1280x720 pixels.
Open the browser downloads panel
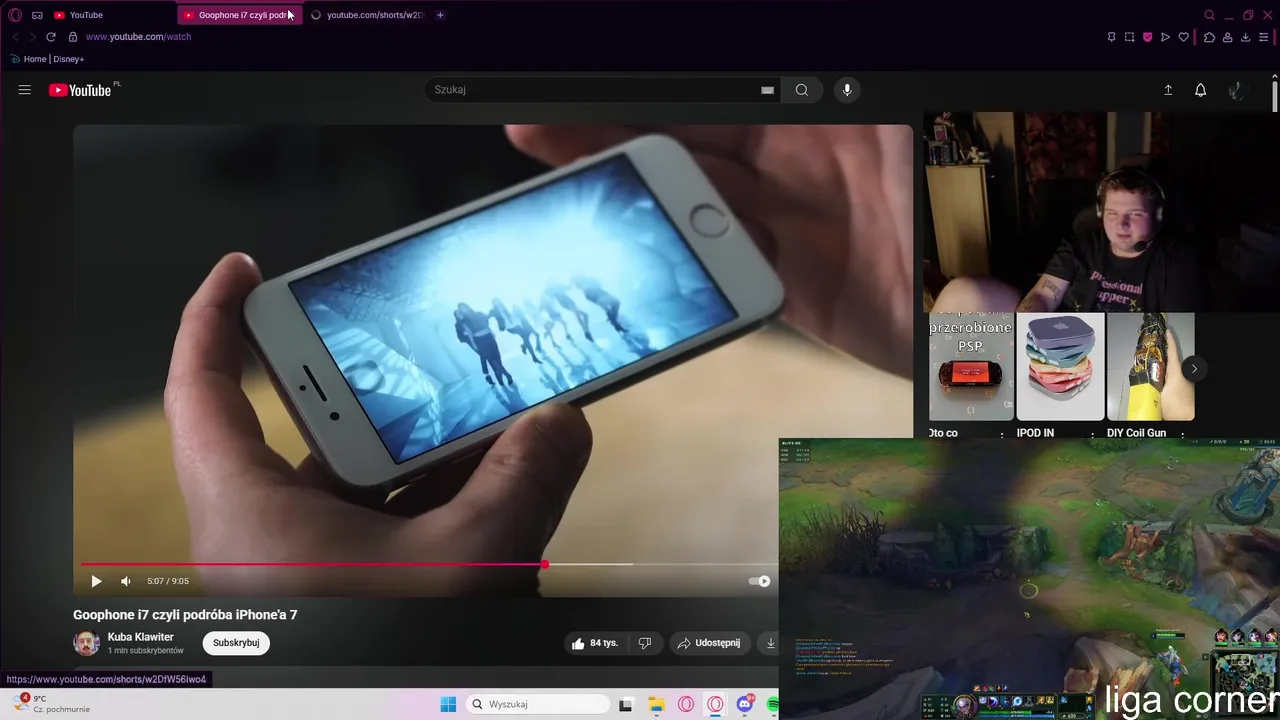point(1245,37)
